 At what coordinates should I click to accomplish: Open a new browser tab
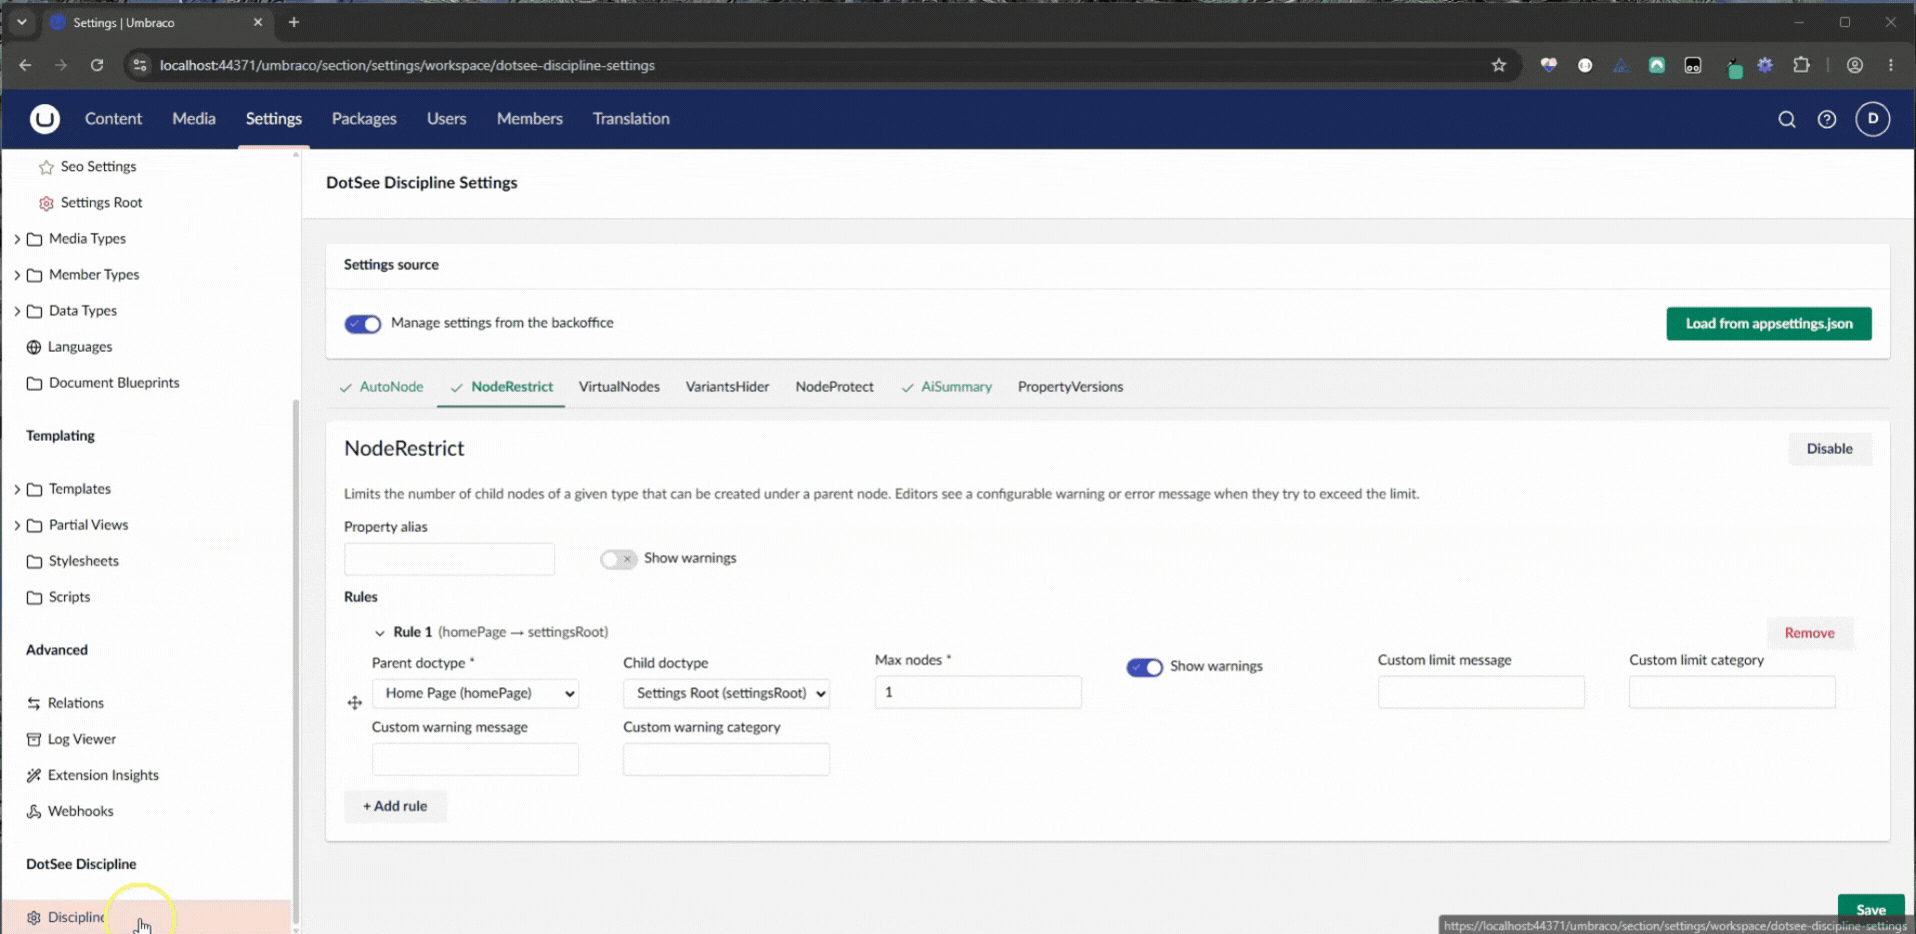294,22
